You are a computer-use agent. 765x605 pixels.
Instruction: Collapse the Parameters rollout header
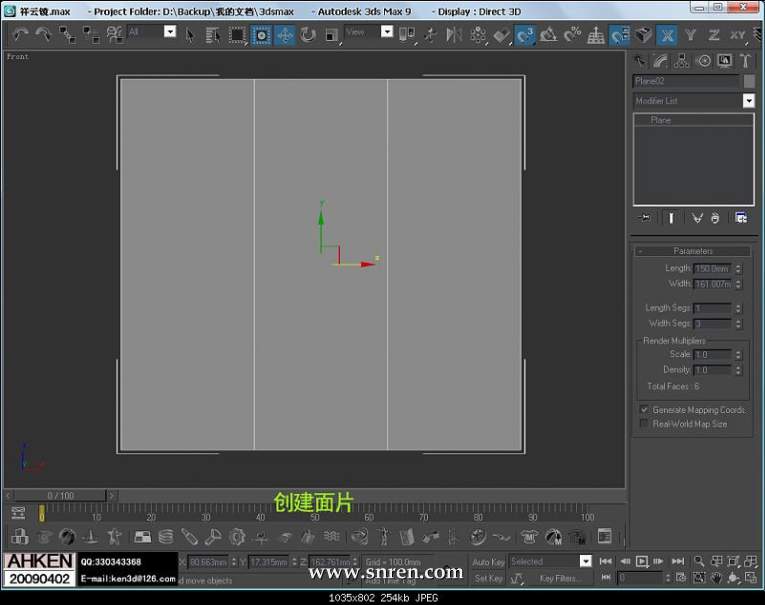pyautogui.click(x=692, y=251)
